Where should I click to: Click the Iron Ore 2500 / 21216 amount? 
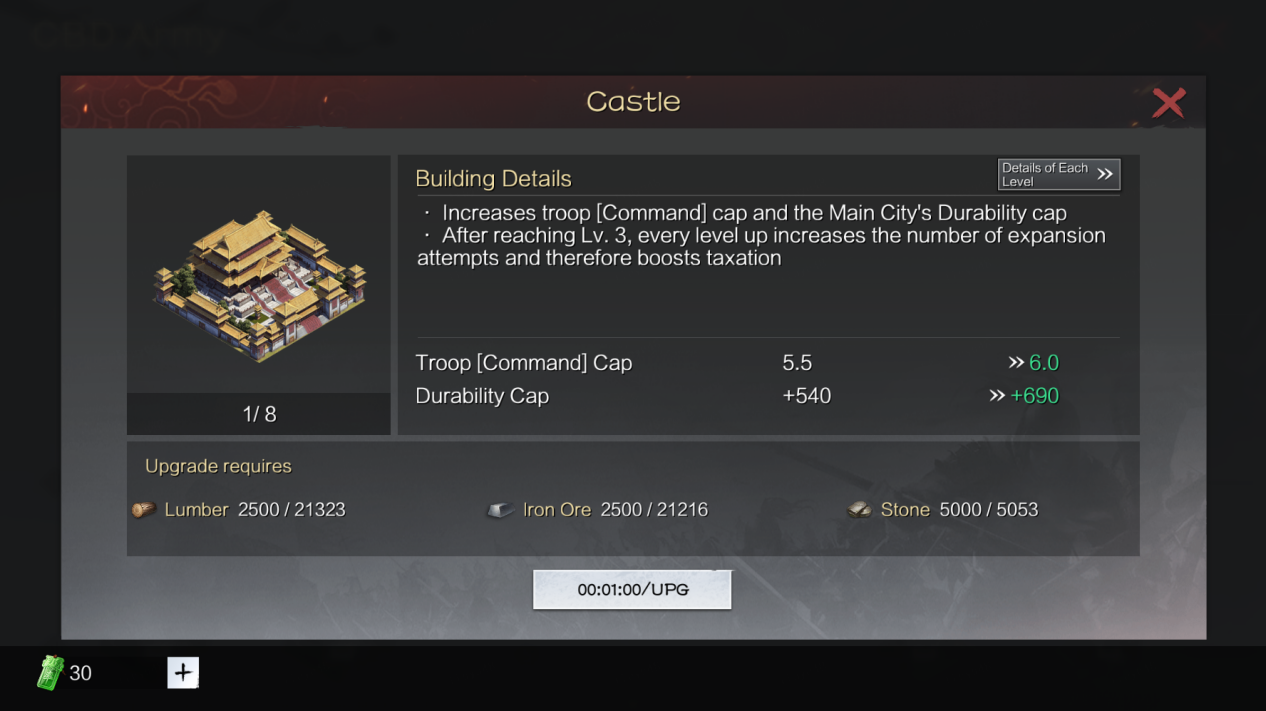click(x=654, y=510)
